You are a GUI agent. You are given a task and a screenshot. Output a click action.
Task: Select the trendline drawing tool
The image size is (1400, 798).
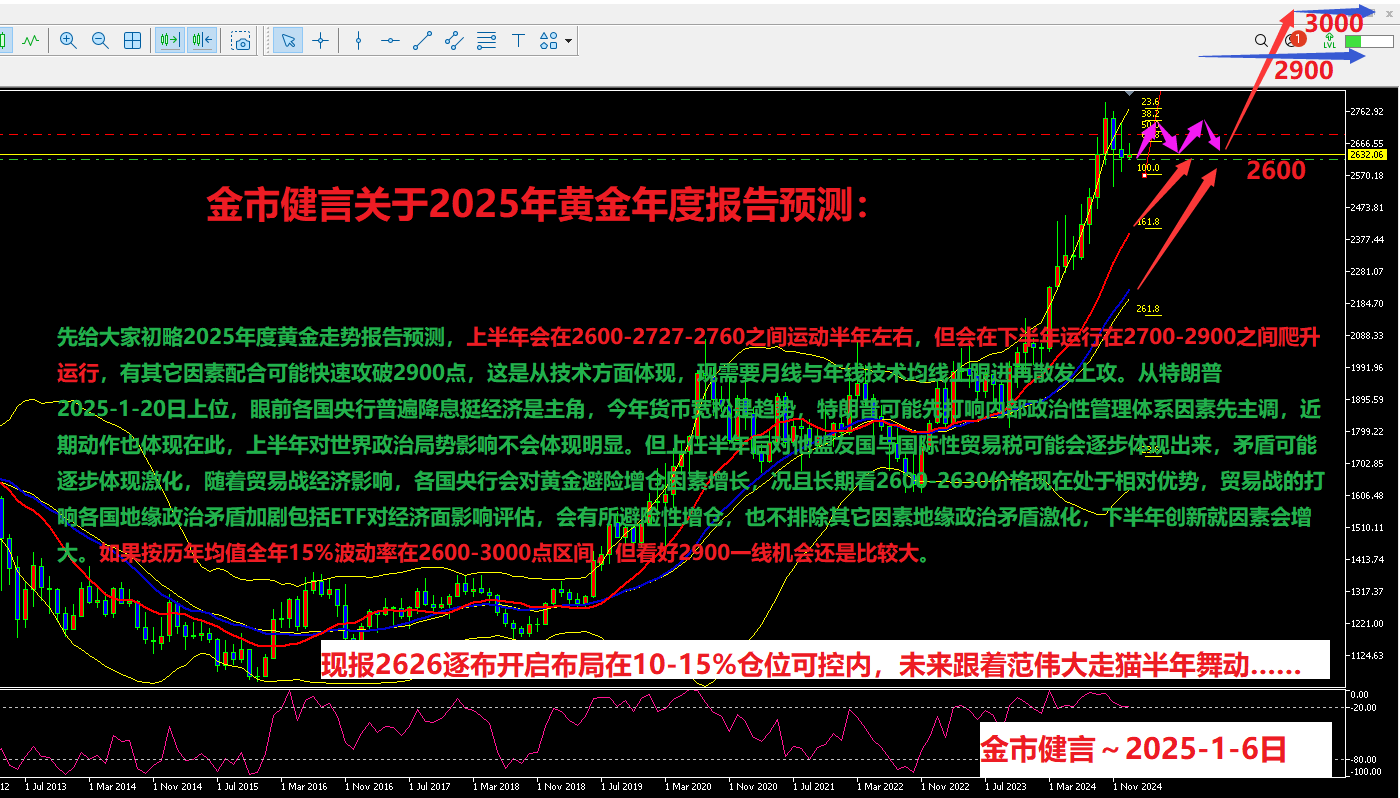pos(422,41)
